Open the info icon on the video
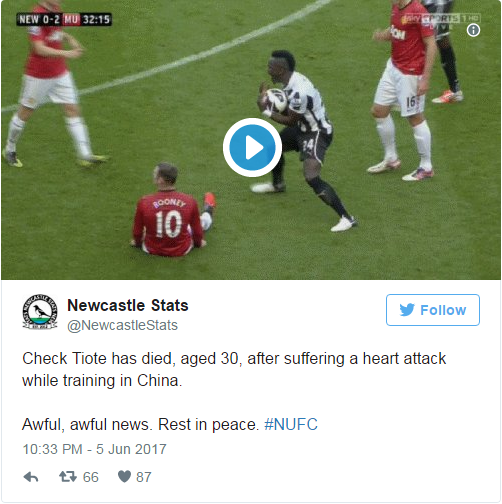This screenshot has width=502, height=504. click(x=473, y=30)
